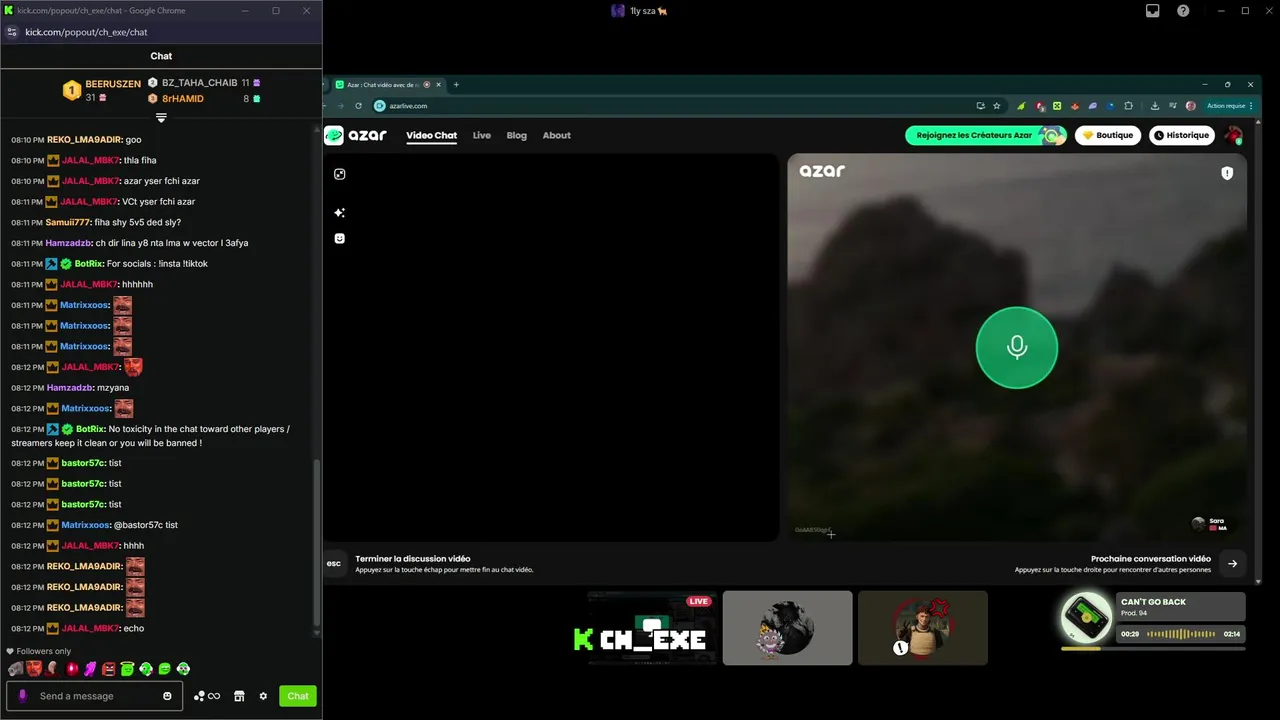Image resolution: width=1280 pixels, height=720 pixels.
Task: Click 8rHAMID in leaderboard
Action: point(182,99)
